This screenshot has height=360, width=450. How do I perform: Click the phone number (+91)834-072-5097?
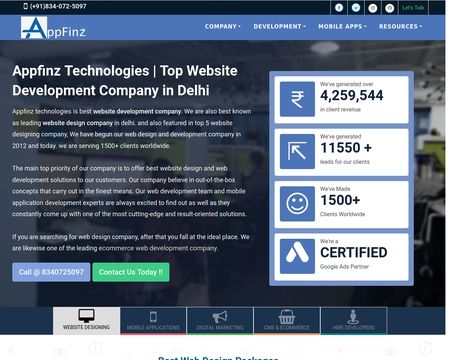pos(55,6)
